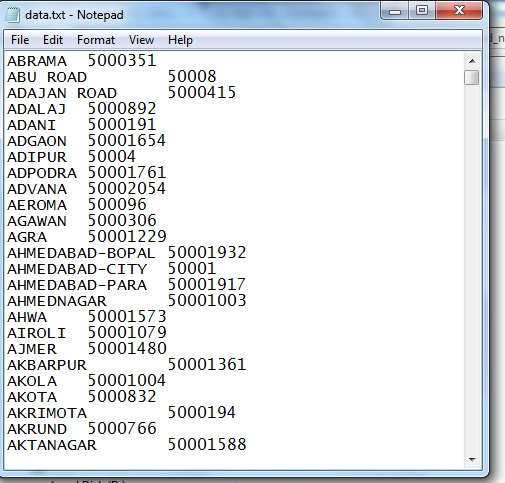Click the number 5000415
This screenshot has width=505, height=483.
[x=202, y=93]
